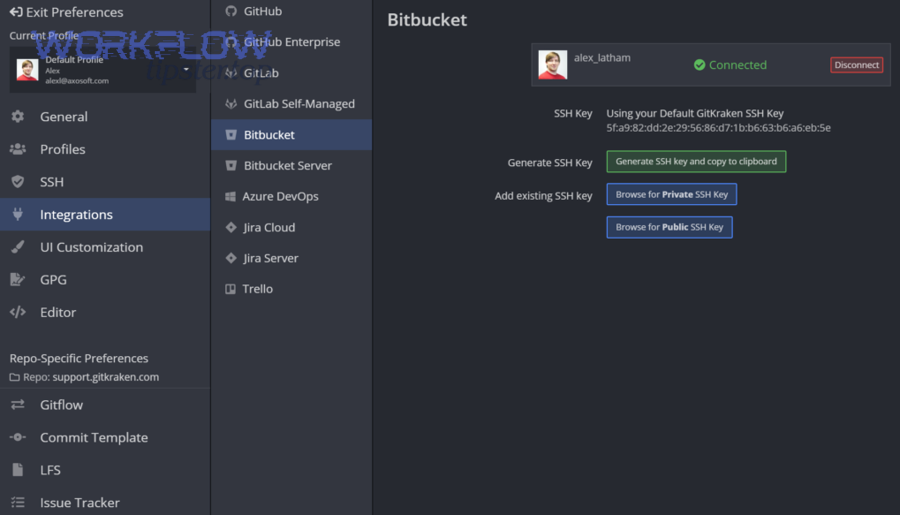Generate SSH key and copy to clipboard
The height and width of the screenshot is (515, 900).
coord(696,162)
